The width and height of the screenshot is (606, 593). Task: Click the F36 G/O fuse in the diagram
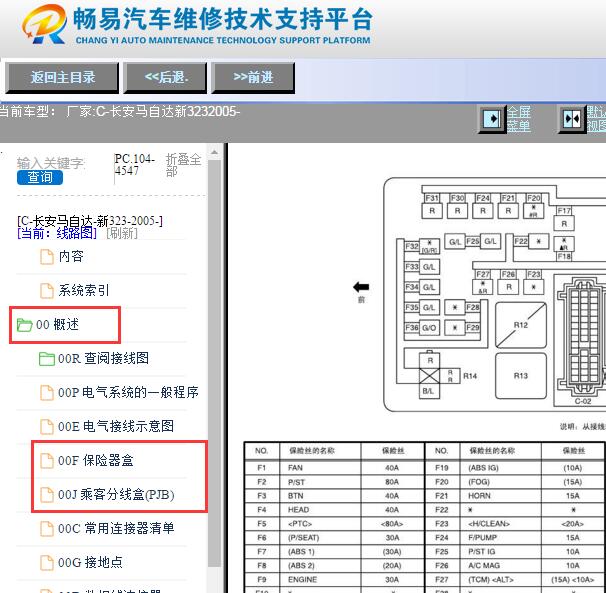(422, 328)
